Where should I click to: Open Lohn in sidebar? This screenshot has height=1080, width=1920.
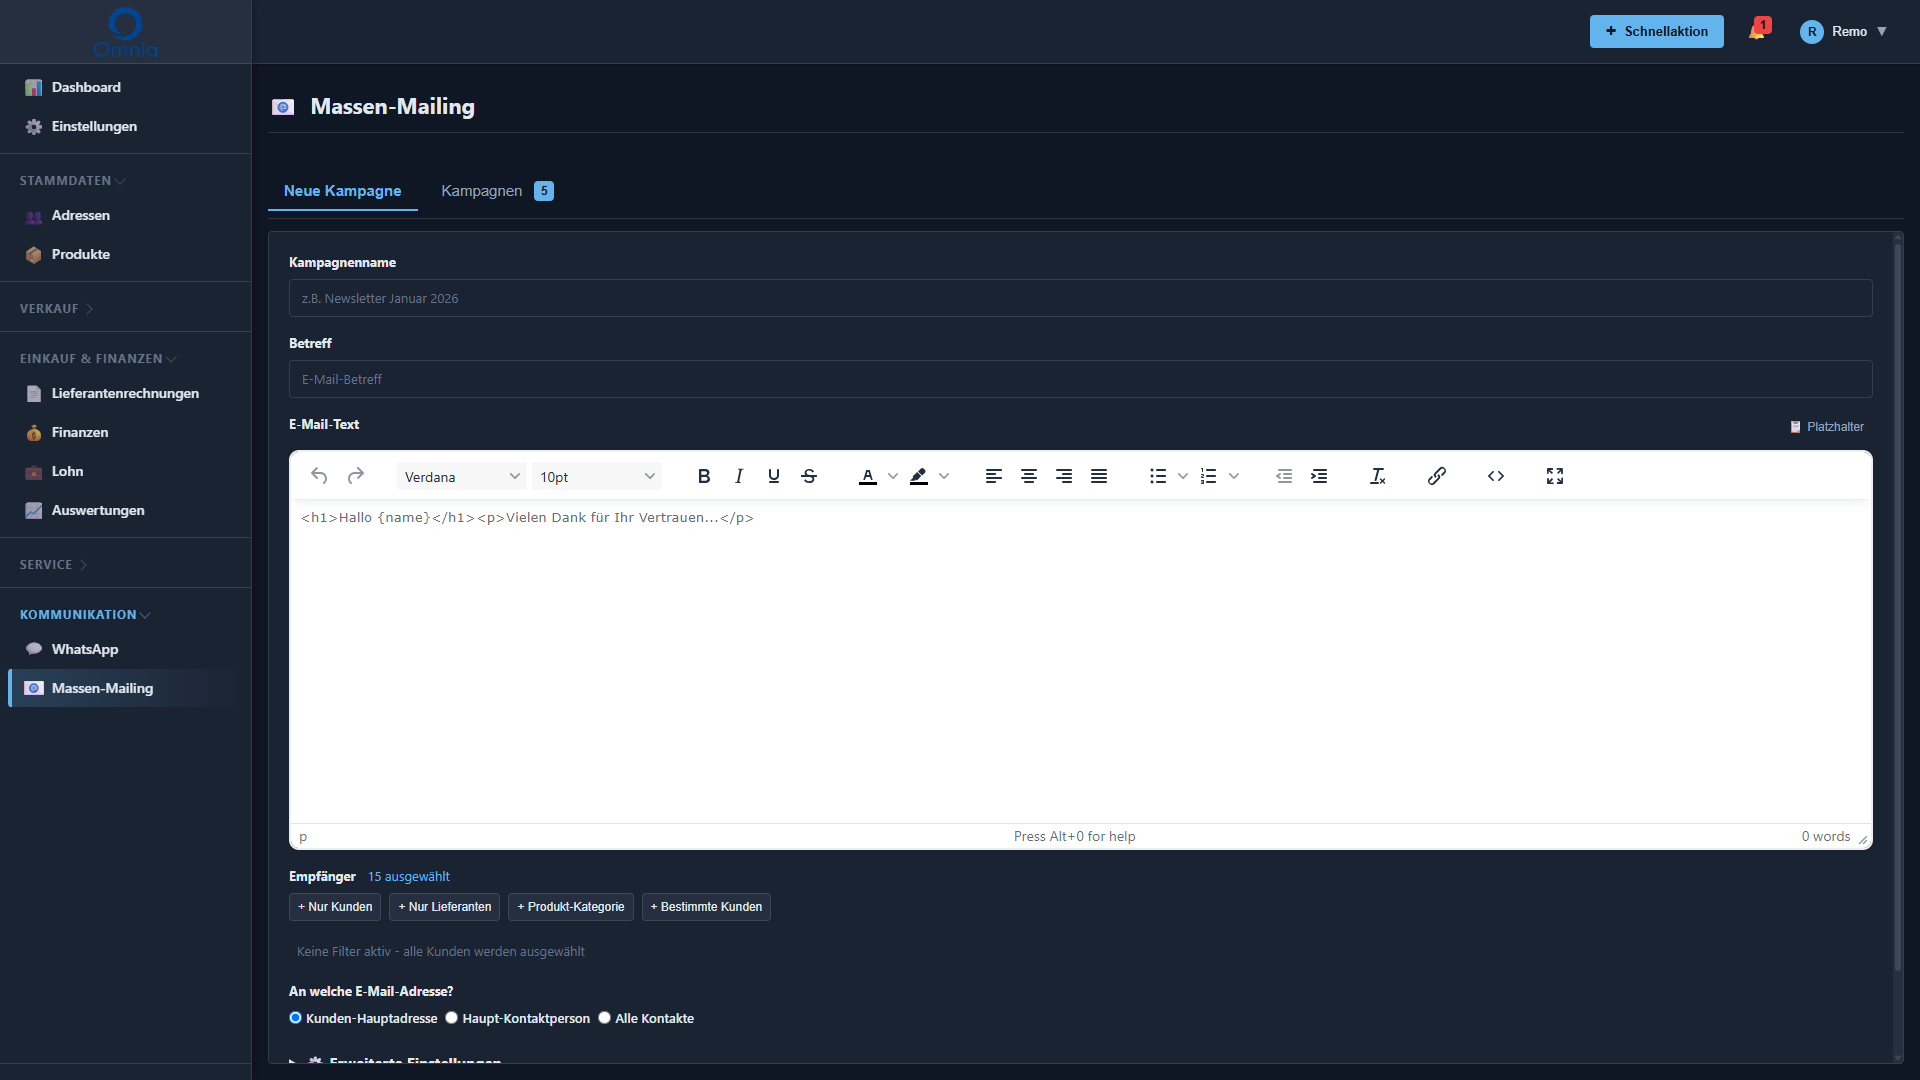[x=125, y=472]
